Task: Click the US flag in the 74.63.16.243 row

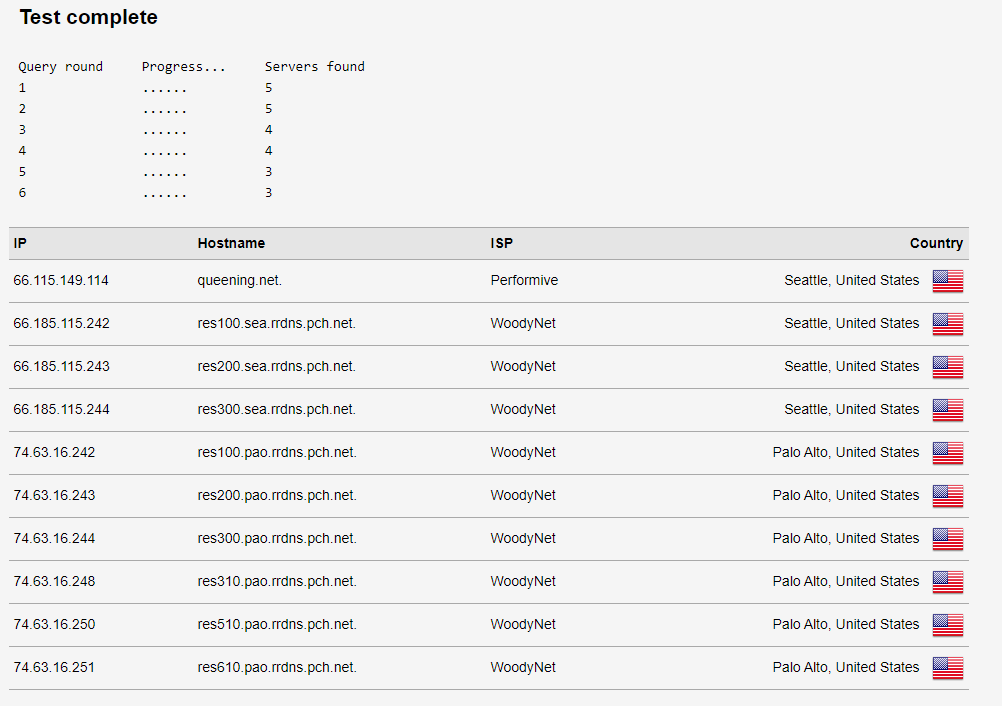Action: point(948,496)
